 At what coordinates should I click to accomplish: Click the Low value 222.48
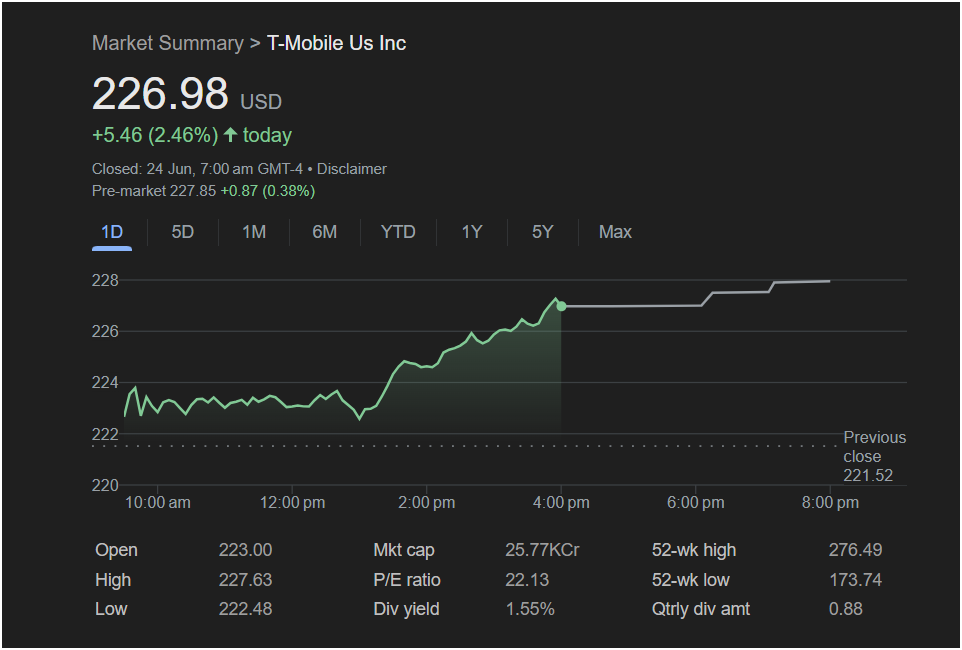(x=245, y=609)
